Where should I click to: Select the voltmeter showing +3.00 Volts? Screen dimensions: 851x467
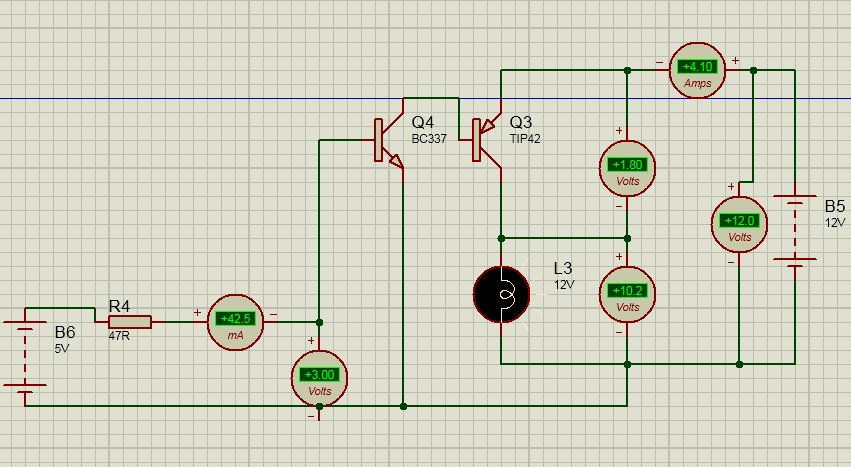[320, 379]
